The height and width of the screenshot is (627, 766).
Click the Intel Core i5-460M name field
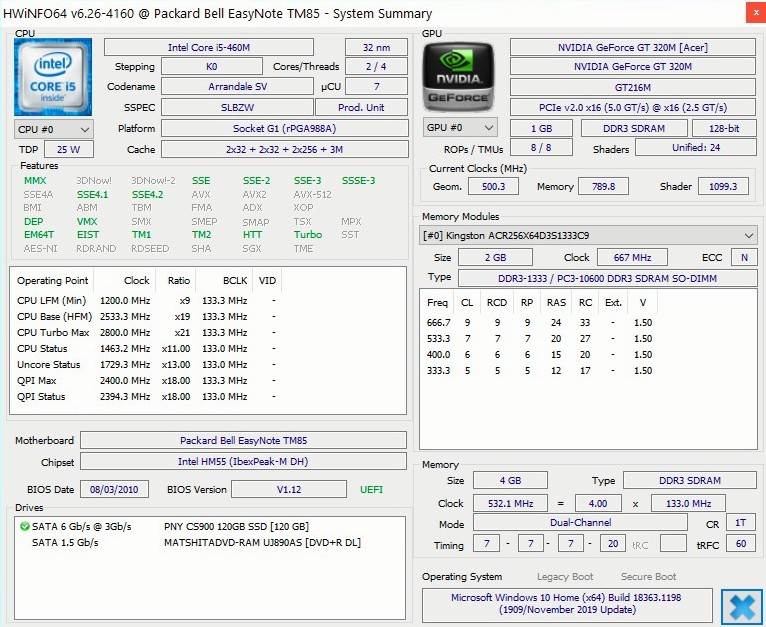coord(209,47)
